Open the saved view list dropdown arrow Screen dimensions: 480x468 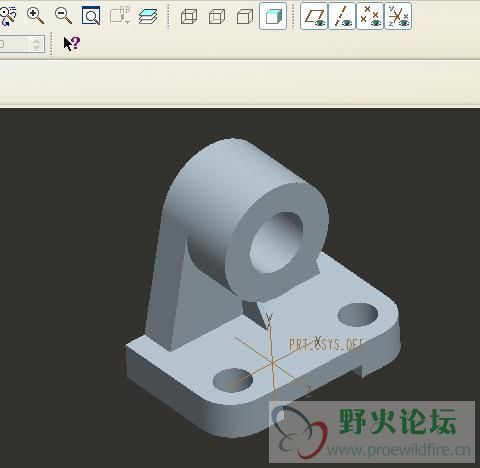point(127,22)
